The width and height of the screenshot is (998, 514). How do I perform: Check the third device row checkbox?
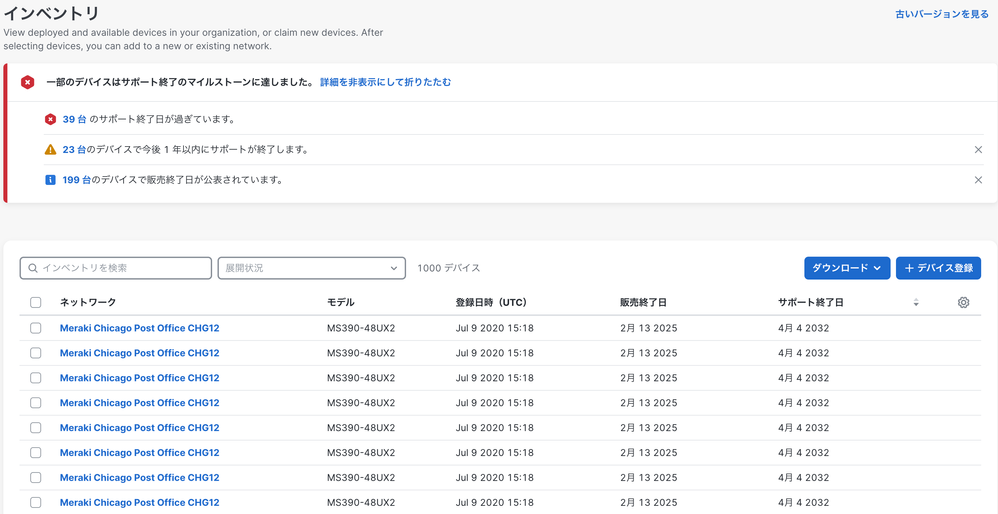coord(36,378)
